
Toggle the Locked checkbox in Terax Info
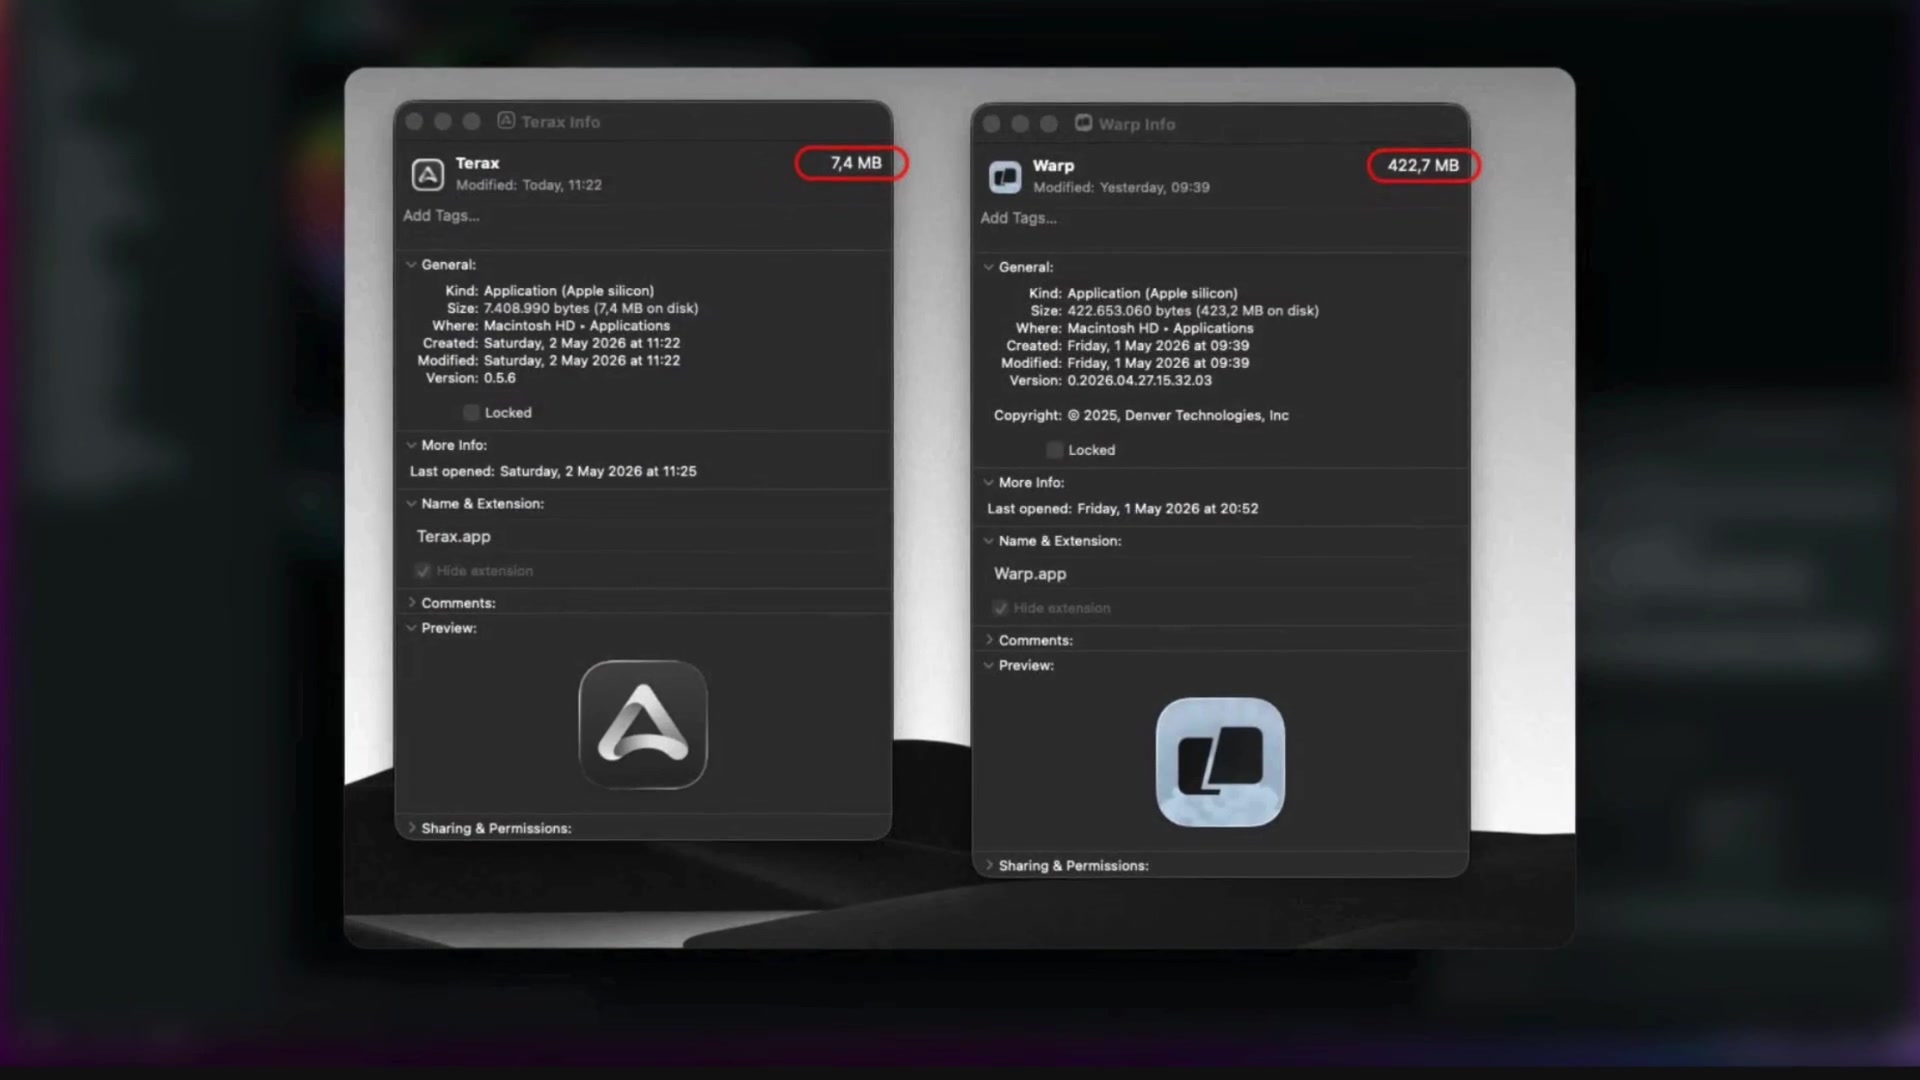(471, 413)
